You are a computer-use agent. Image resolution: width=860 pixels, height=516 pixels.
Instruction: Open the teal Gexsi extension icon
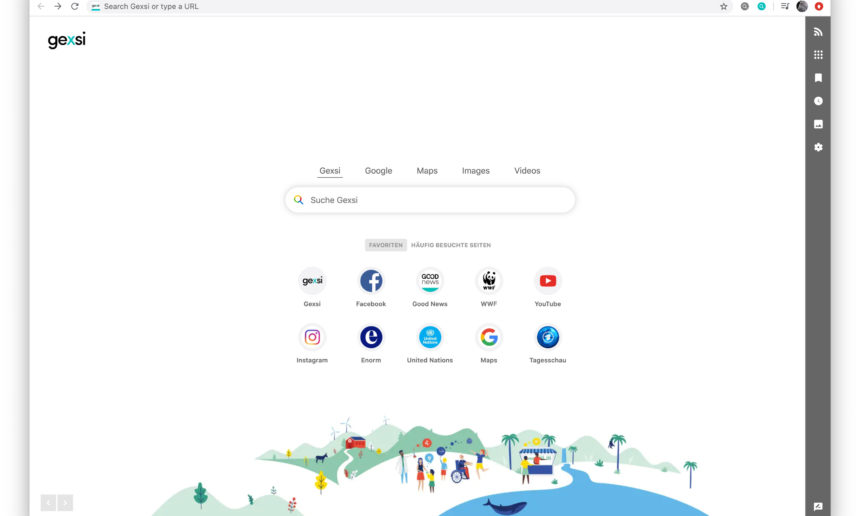pos(761,7)
